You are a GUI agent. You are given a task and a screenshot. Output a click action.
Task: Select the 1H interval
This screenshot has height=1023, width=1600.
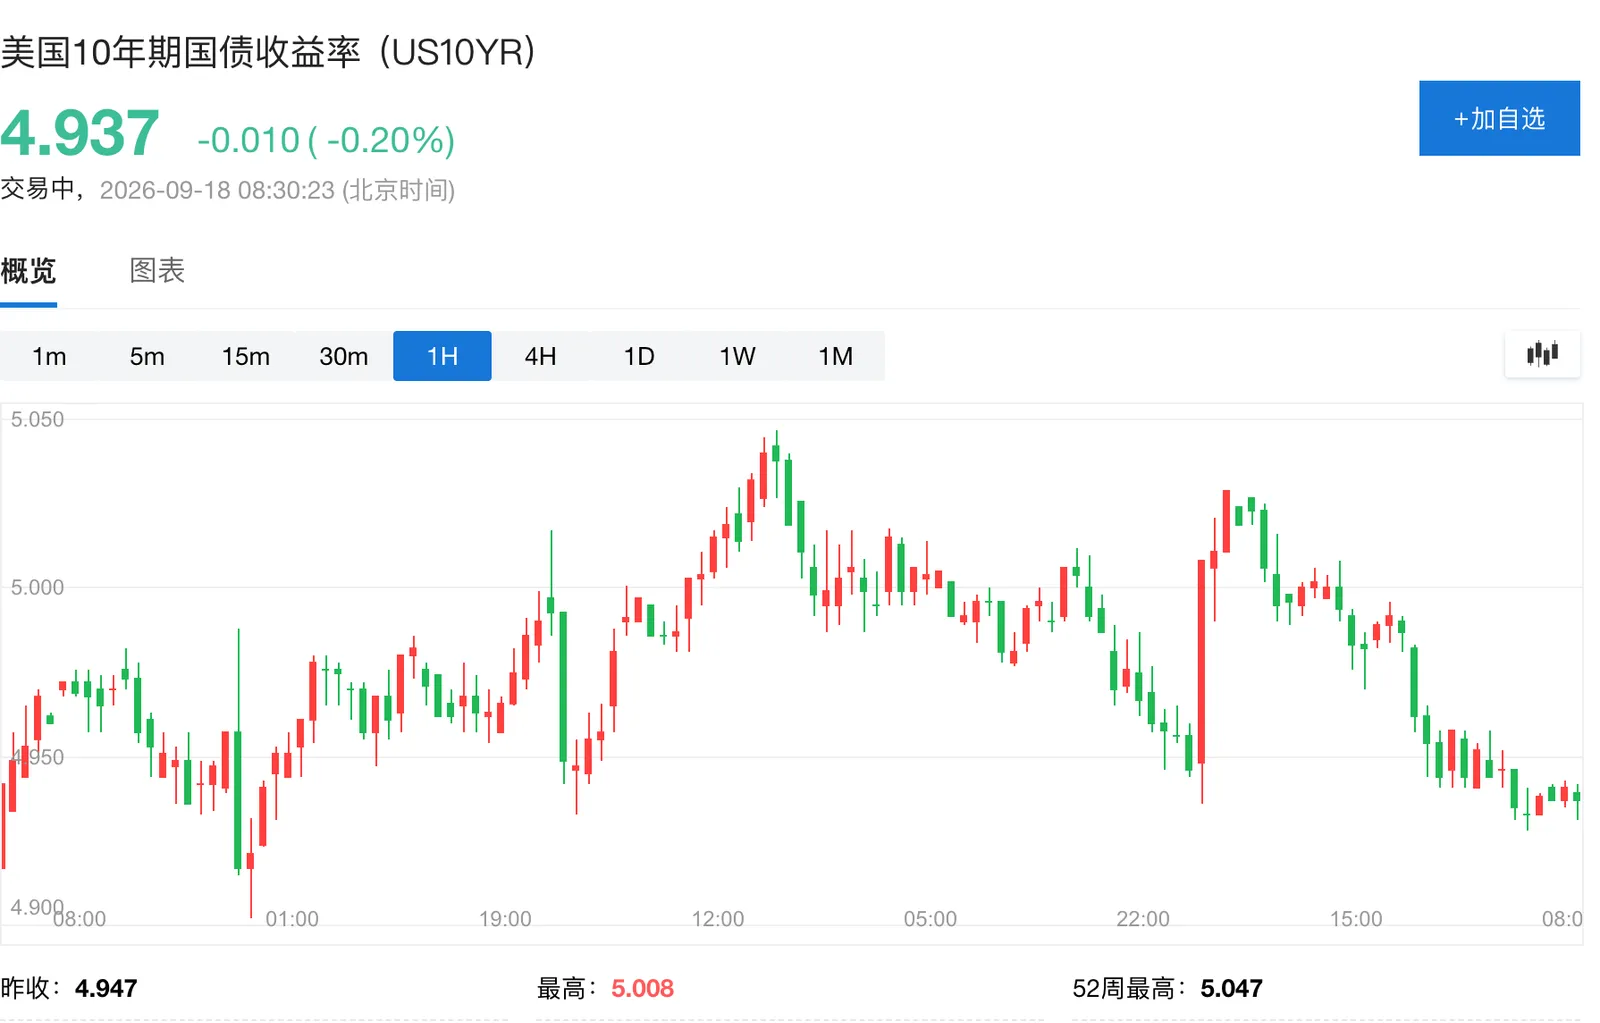coord(442,356)
